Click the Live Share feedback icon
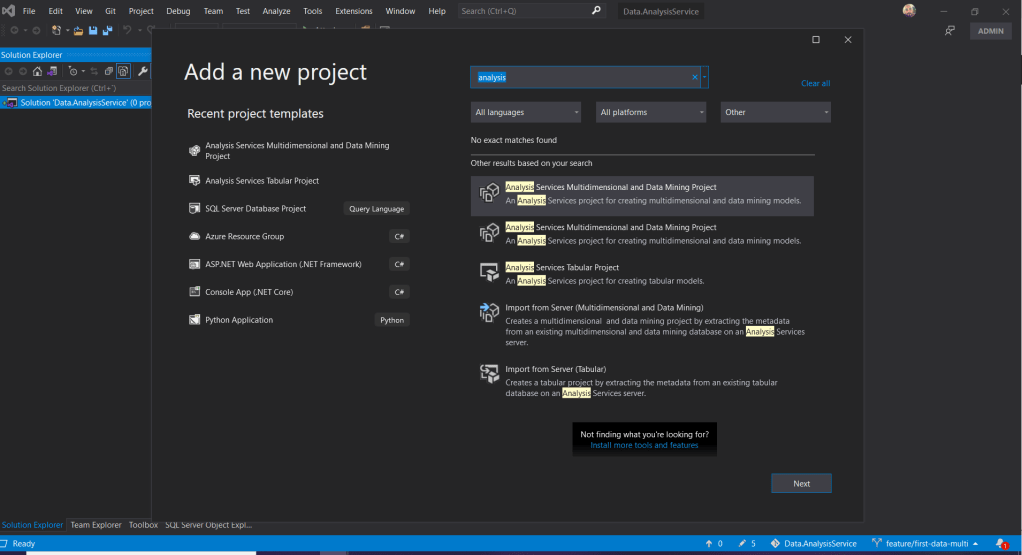The height and width of the screenshot is (555, 1022). [949, 31]
